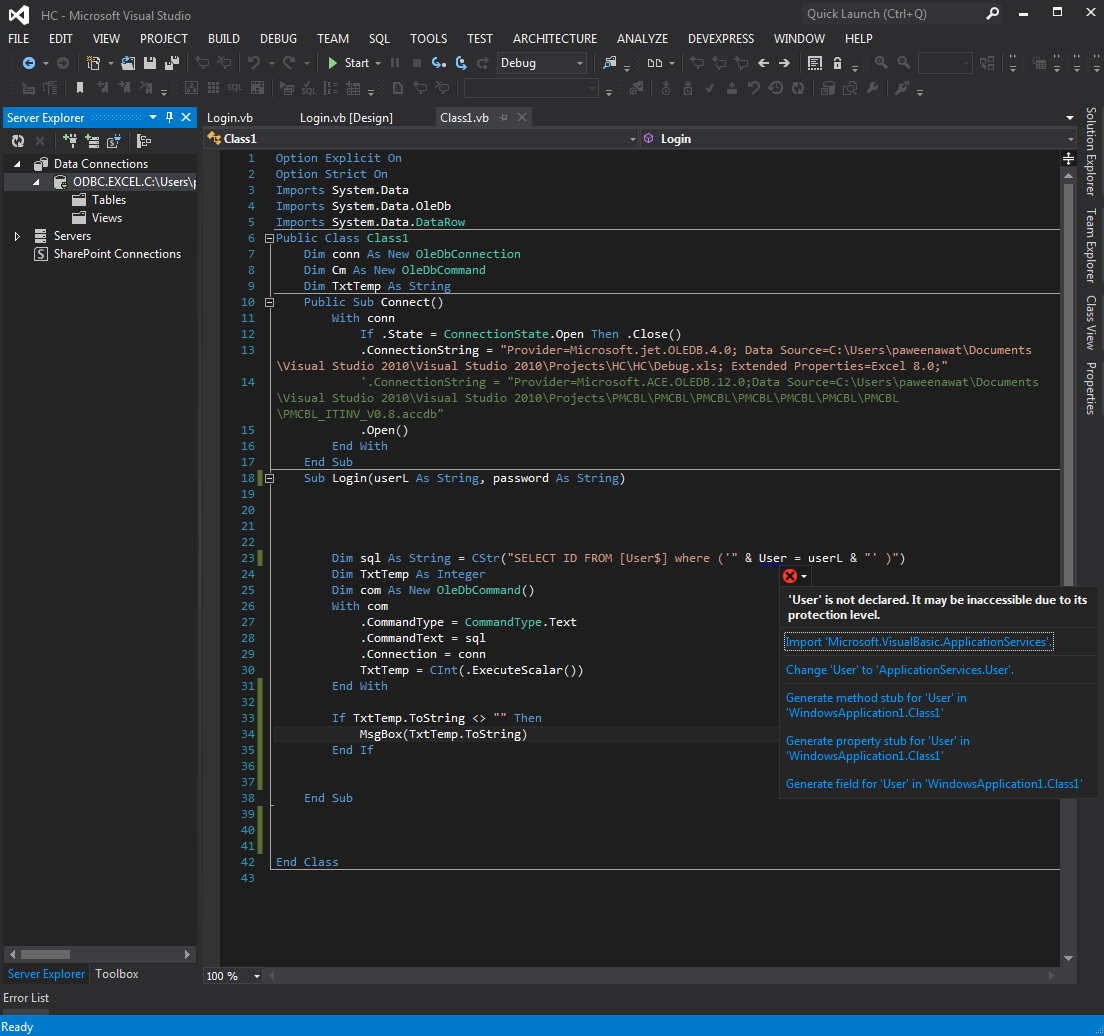The height and width of the screenshot is (1036, 1104).
Task: Click Generate property stub for 'User' link
Action: click(x=877, y=749)
